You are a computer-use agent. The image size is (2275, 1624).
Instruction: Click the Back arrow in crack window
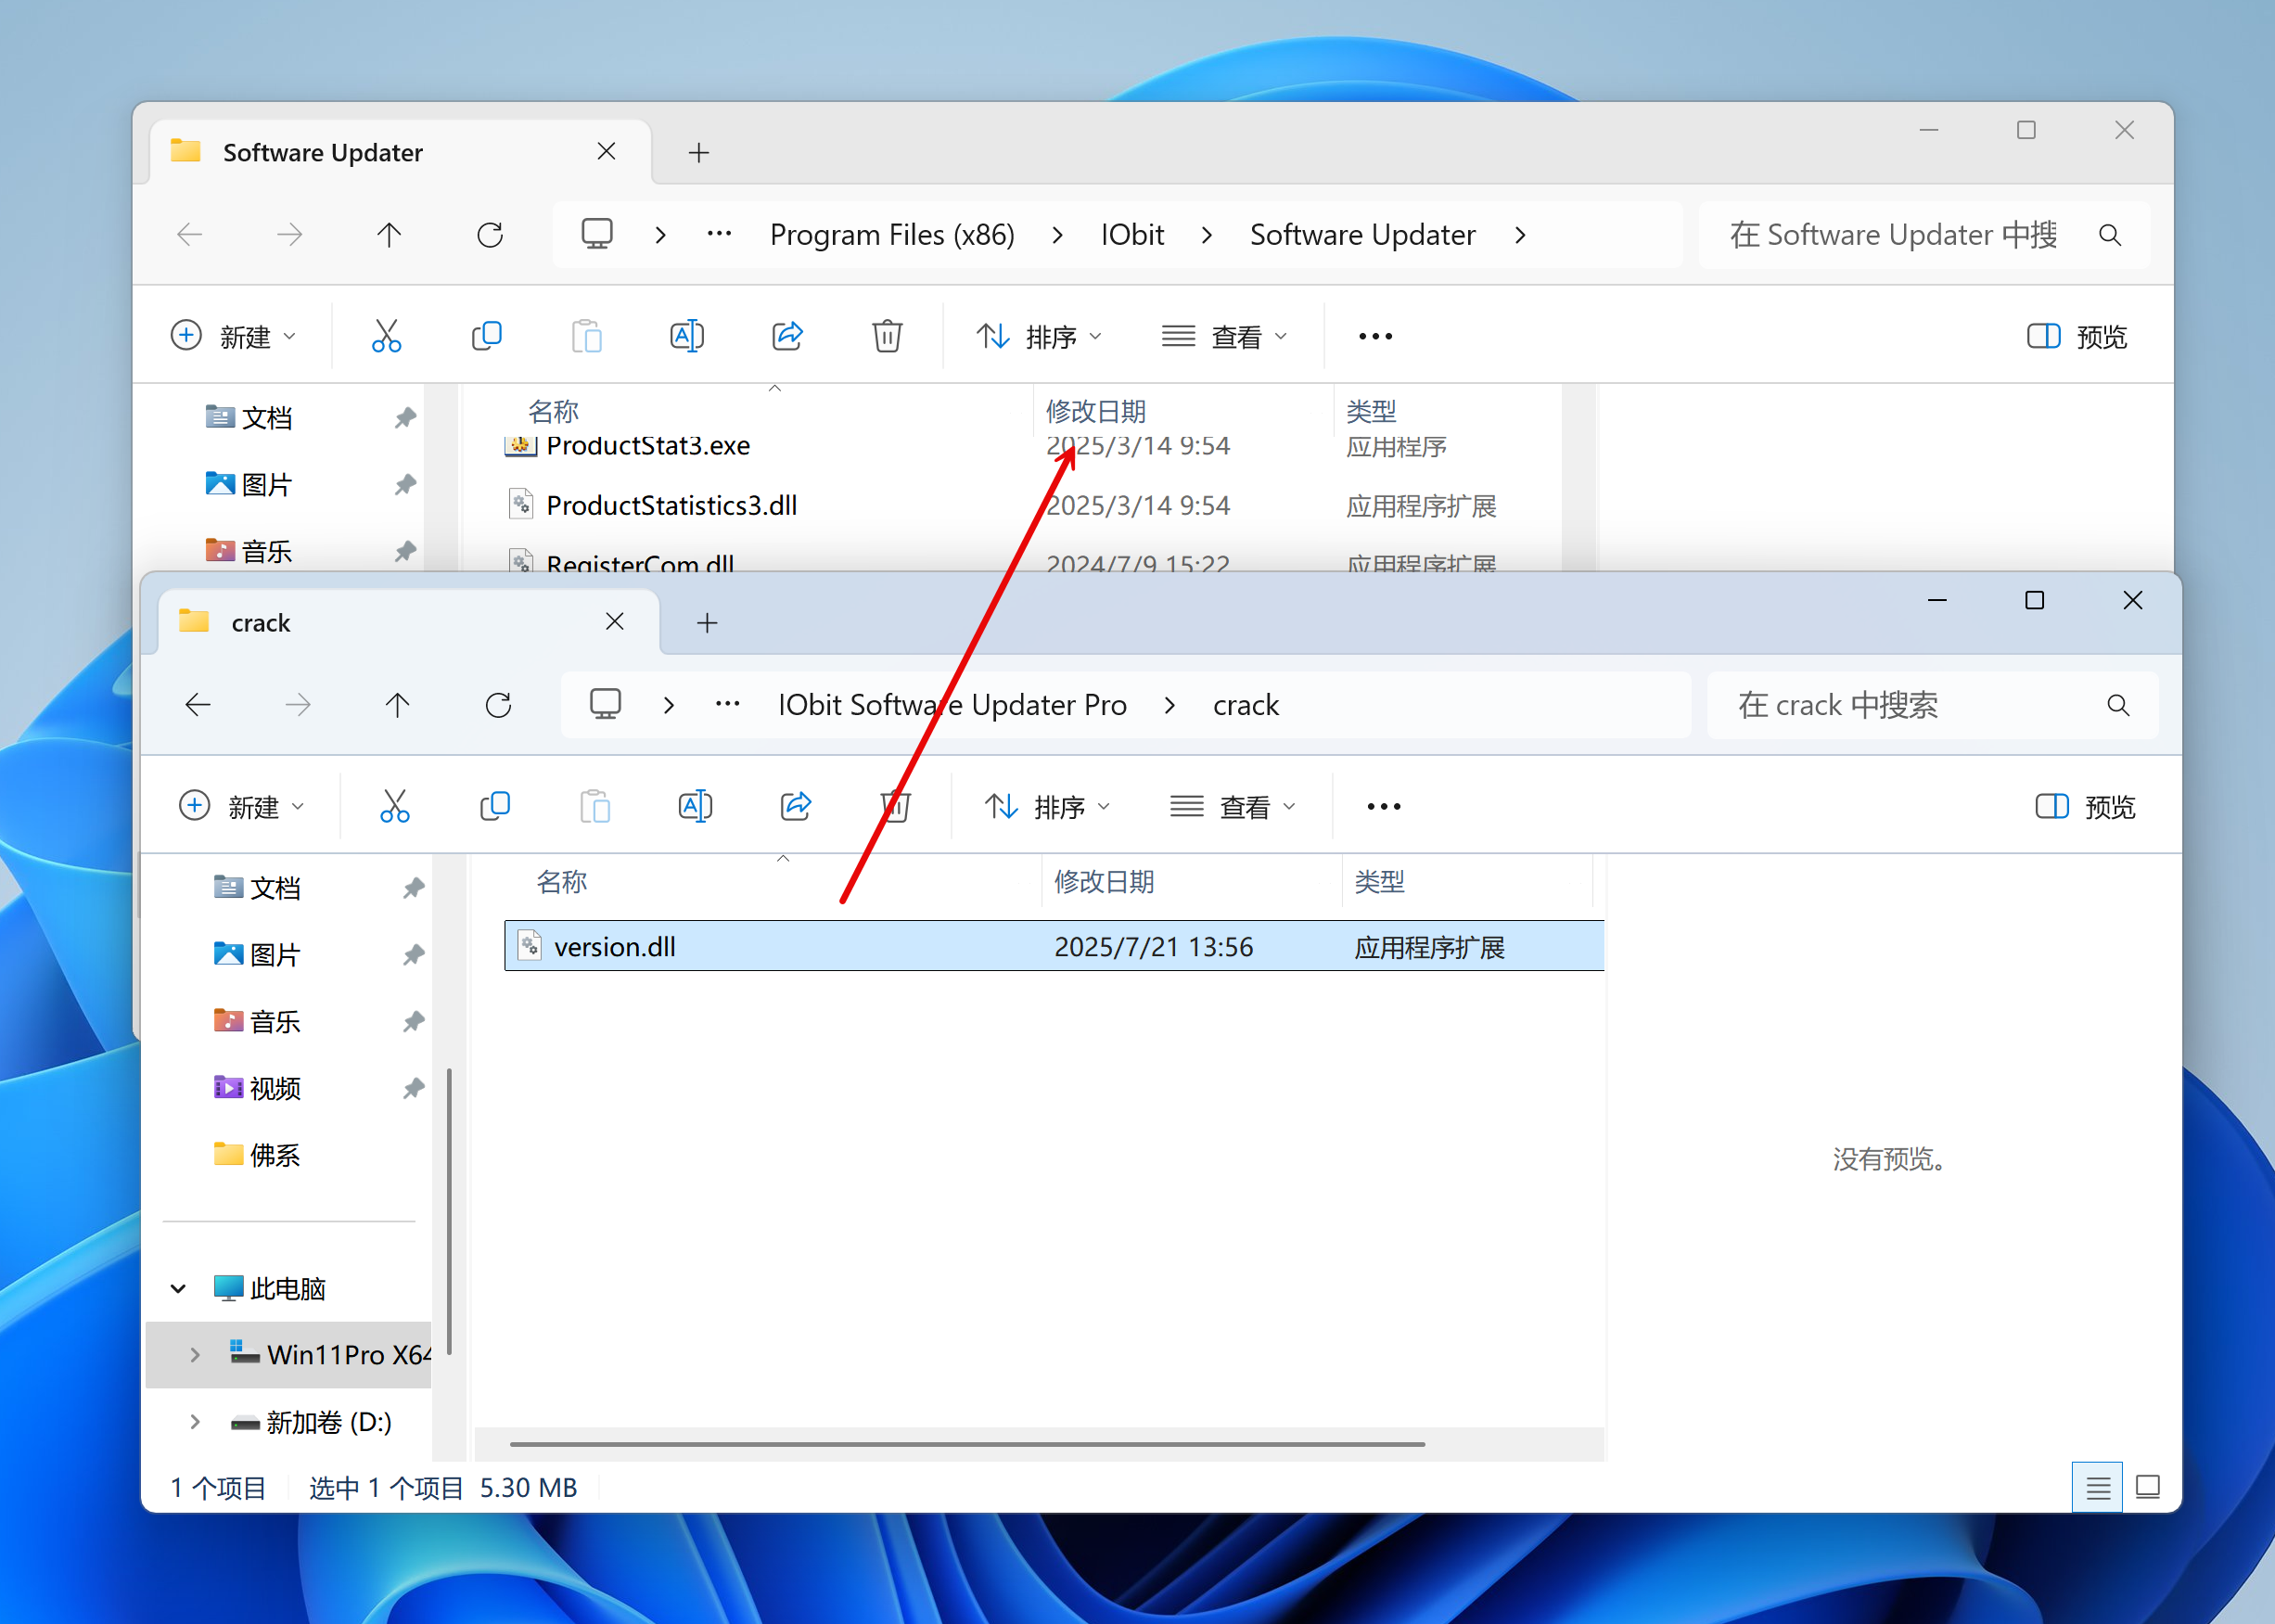click(198, 705)
